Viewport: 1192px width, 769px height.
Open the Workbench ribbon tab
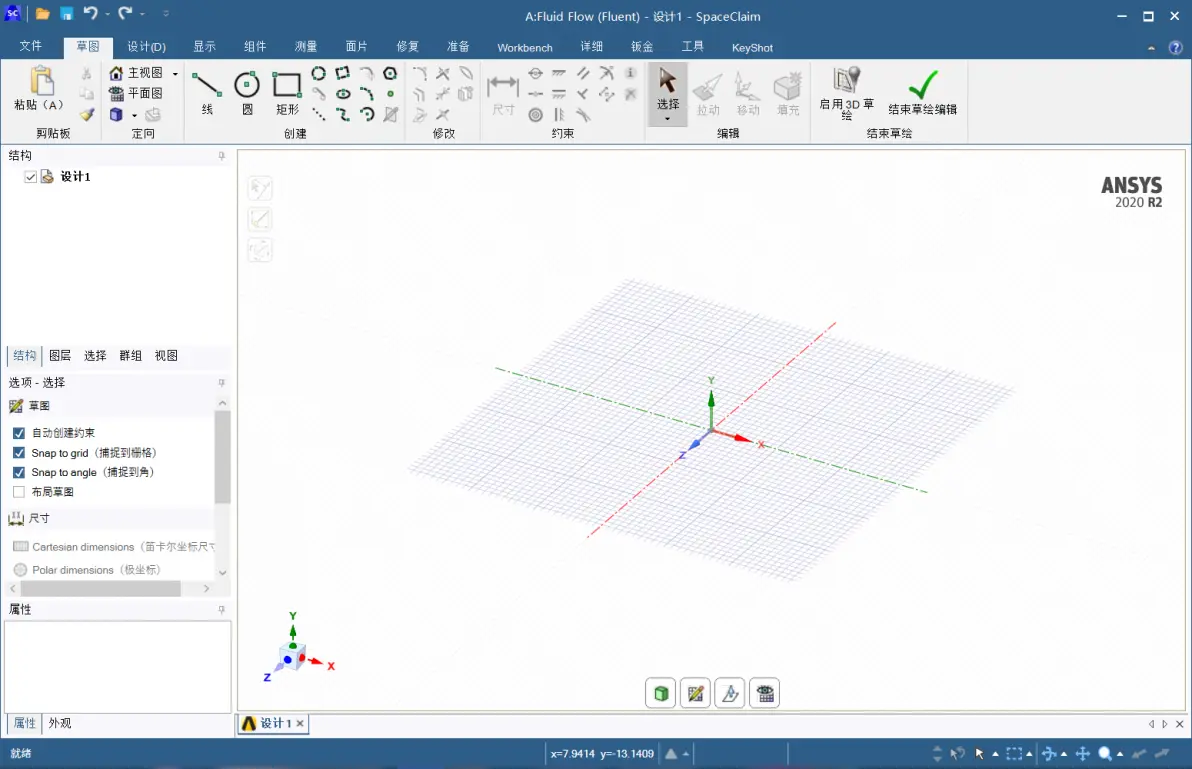point(525,48)
